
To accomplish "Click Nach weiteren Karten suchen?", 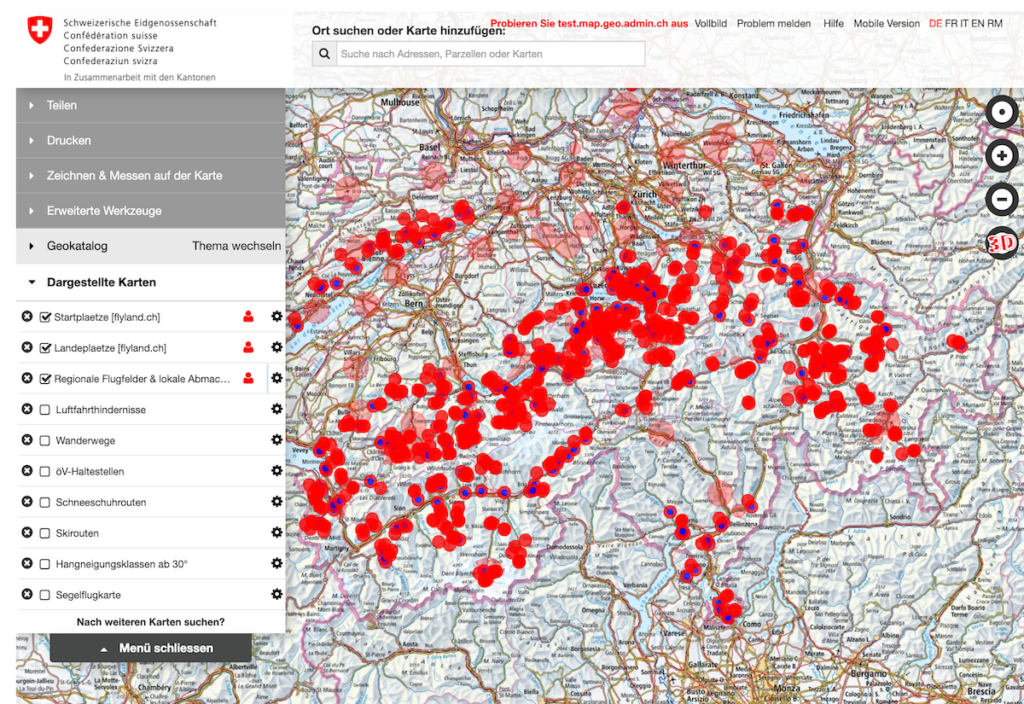I will (x=151, y=622).
